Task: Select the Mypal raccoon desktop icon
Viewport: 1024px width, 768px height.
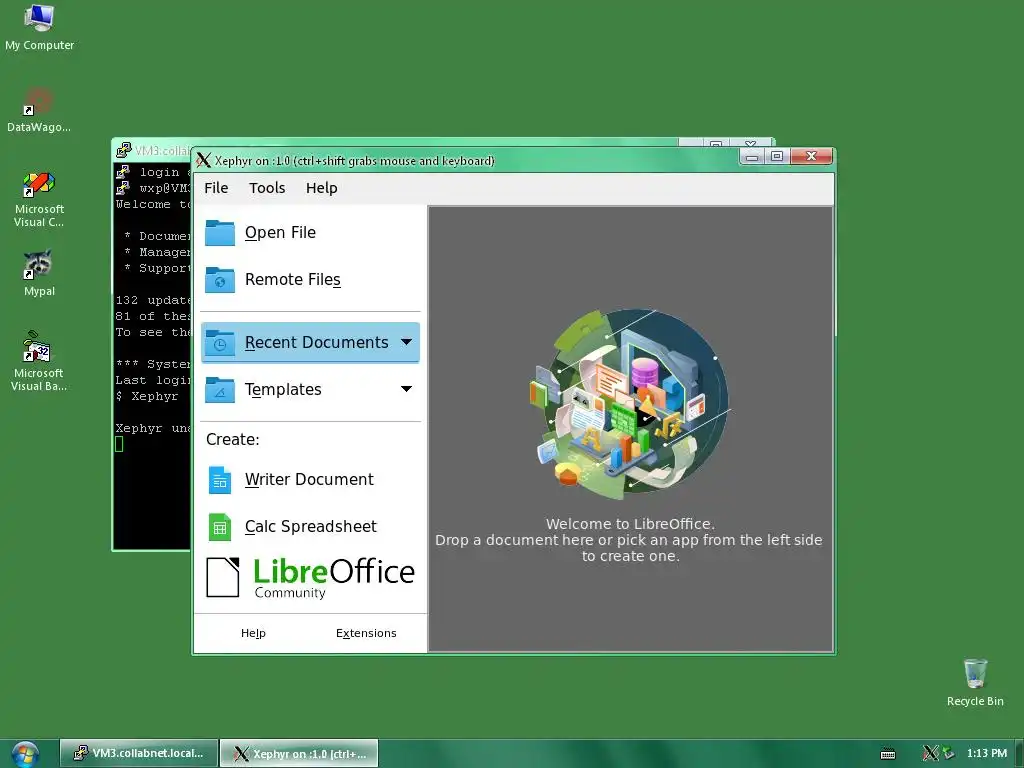Action: [39, 273]
